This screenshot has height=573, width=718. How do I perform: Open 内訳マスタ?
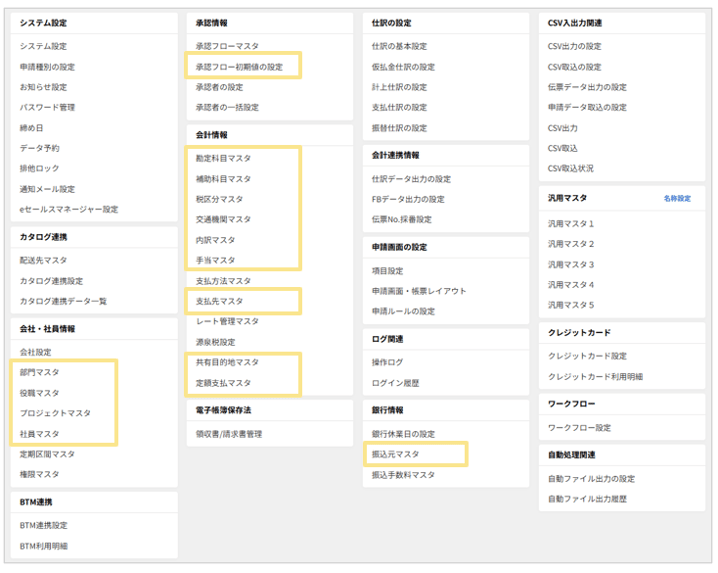(215, 240)
